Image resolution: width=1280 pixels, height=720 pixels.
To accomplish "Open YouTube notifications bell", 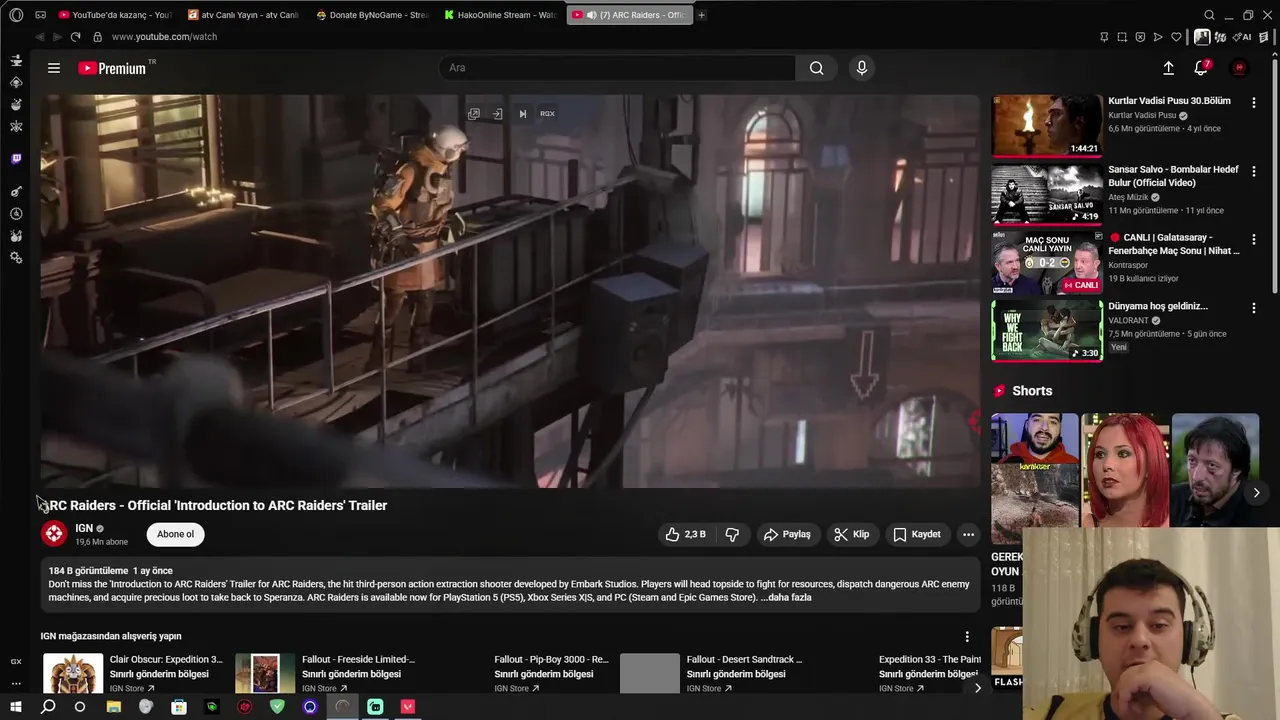I will point(1201,68).
